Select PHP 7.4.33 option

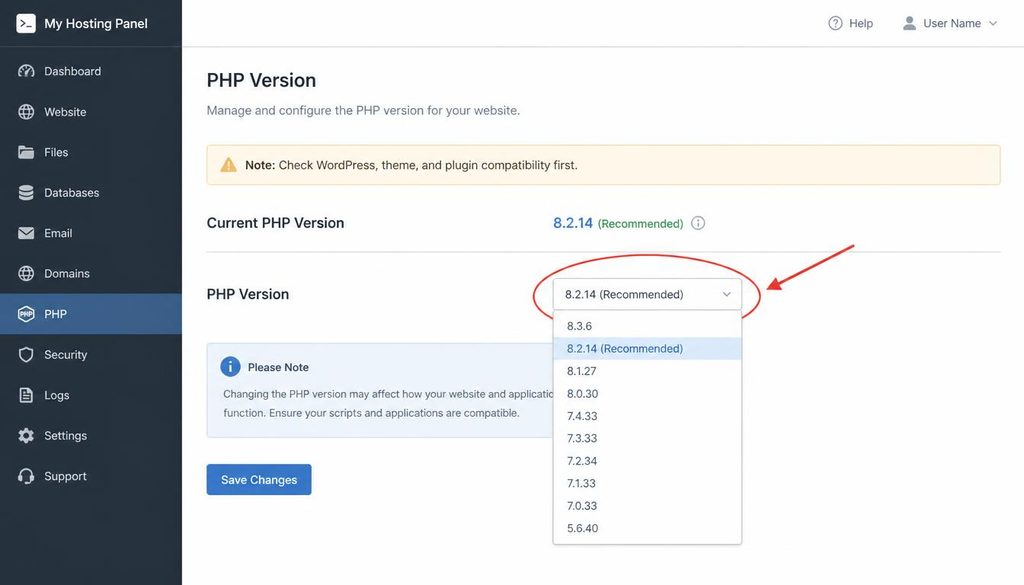(647, 416)
